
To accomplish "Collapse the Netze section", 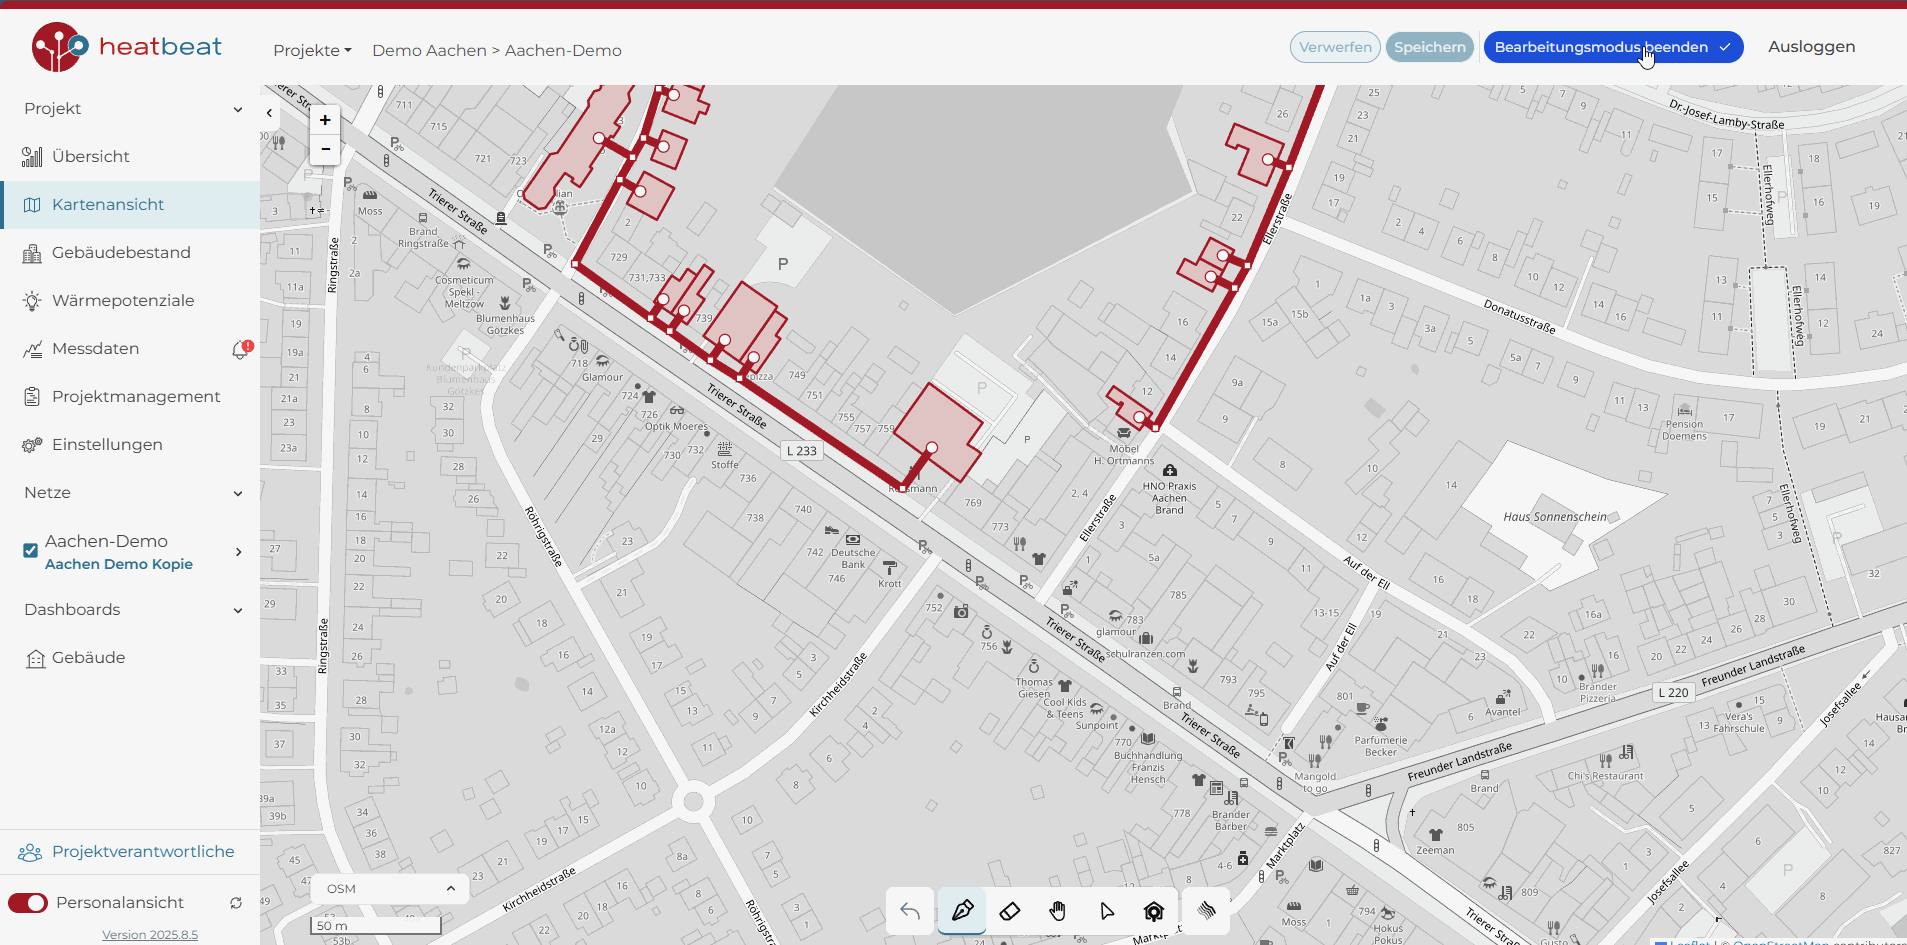I will 237,493.
